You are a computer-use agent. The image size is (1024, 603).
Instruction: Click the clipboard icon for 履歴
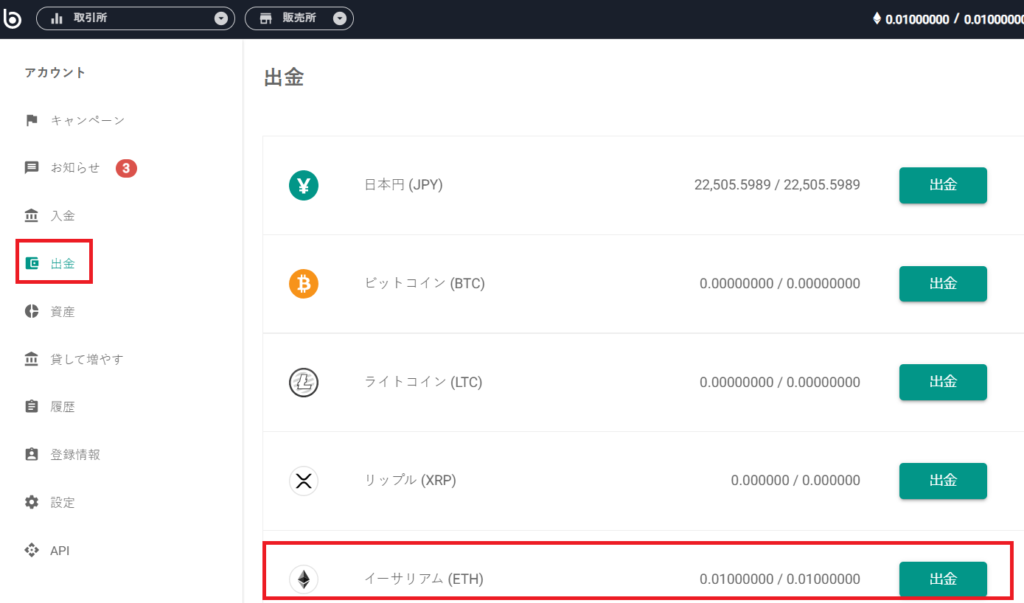coord(31,406)
